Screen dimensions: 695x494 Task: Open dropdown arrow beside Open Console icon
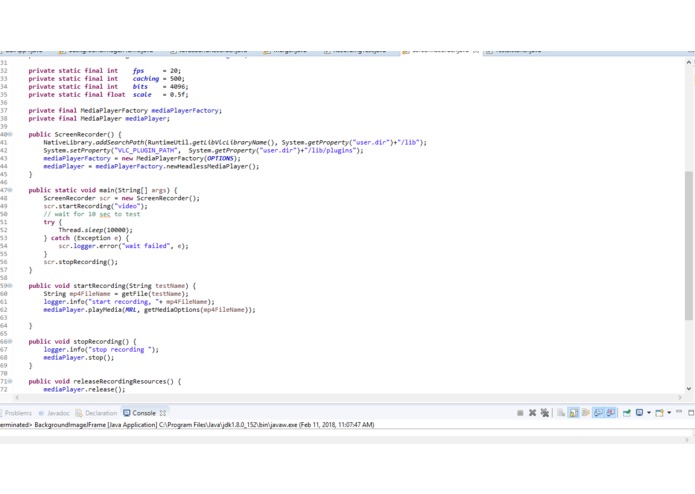pyautogui.click(x=669, y=413)
